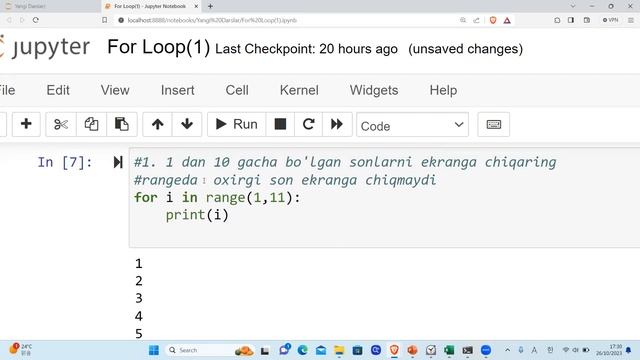Open File Explorer from the taskbar

[339, 350]
